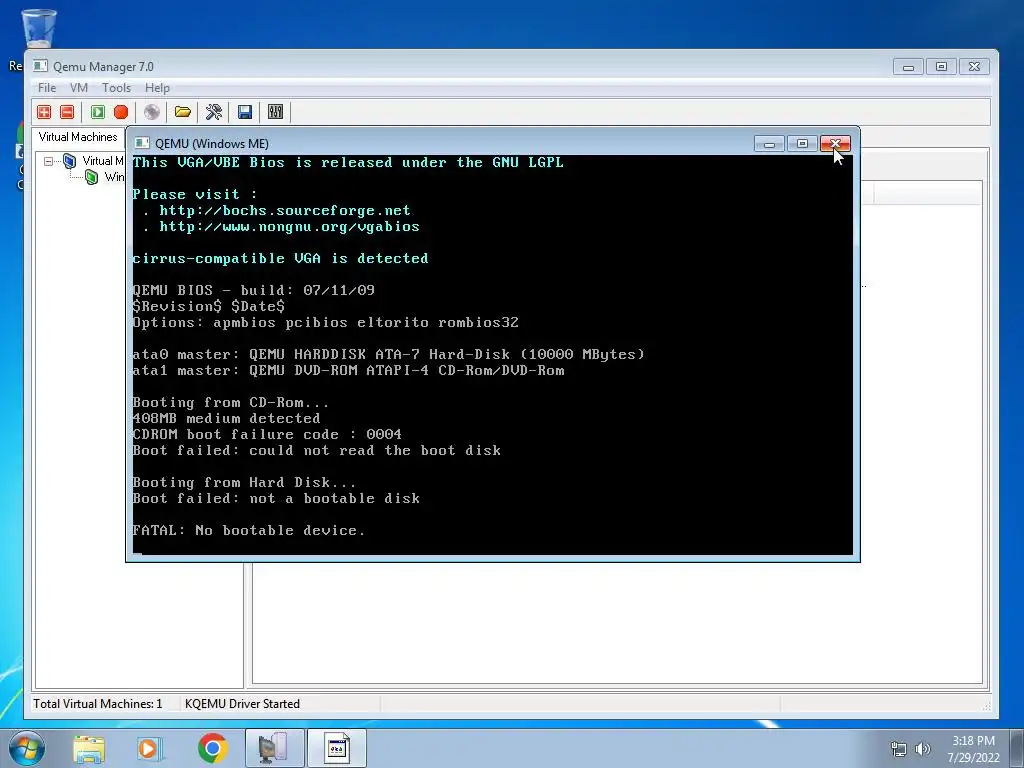The image size is (1024, 768).
Task: Open the wrench and screwdriver tools icon
Action: click(x=214, y=112)
